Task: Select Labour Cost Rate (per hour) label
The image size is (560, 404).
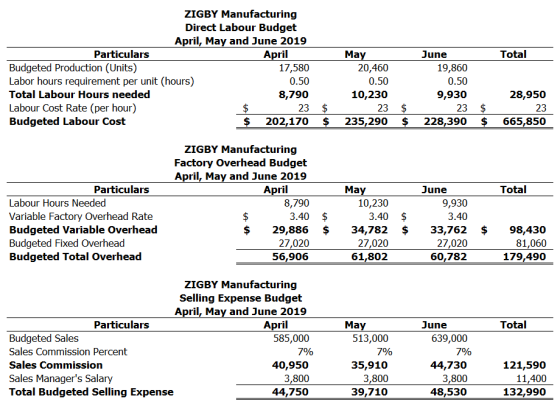Action: [72, 108]
